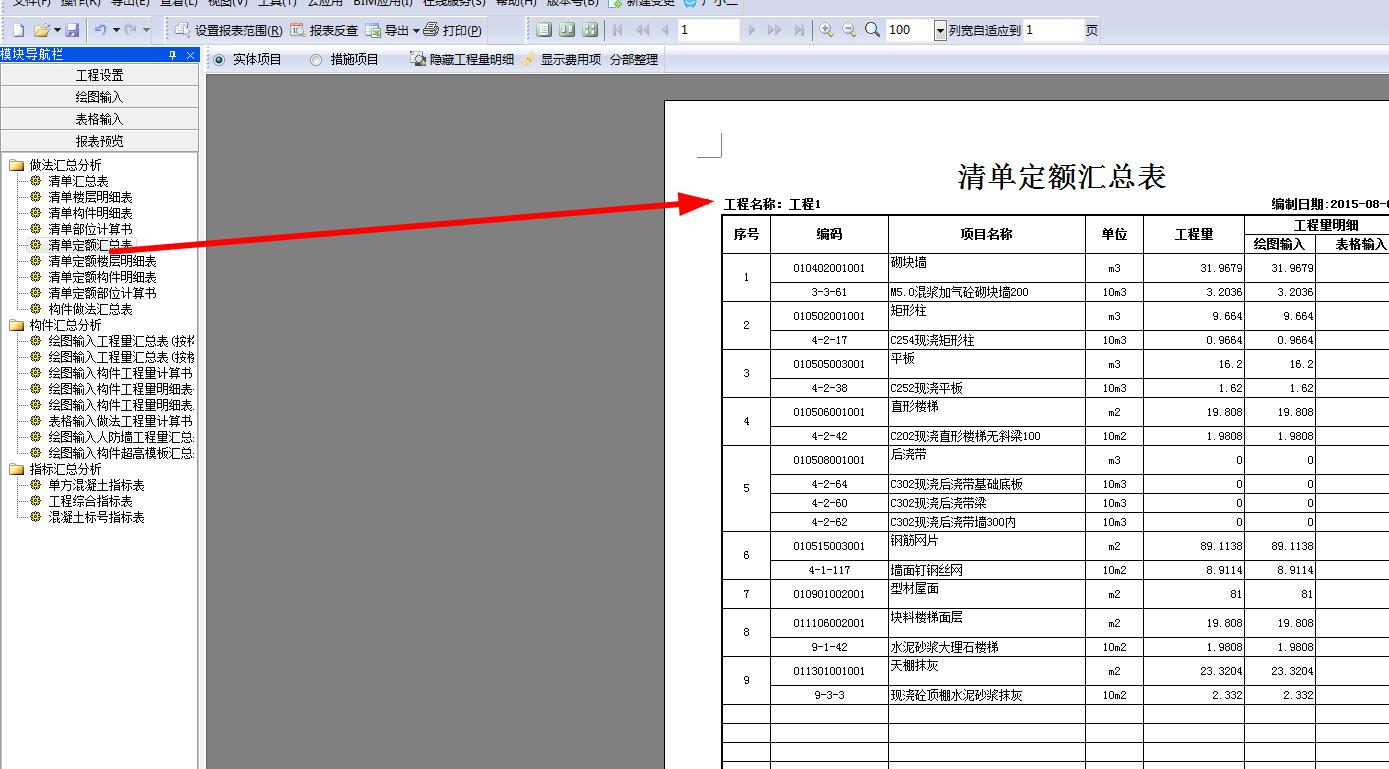Open the undo history dropdown arrow
The width and height of the screenshot is (1389, 769).
pyautogui.click(x=116, y=30)
